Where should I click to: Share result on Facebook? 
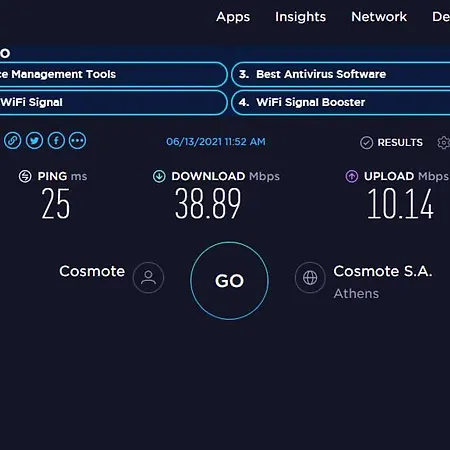click(x=56, y=141)
